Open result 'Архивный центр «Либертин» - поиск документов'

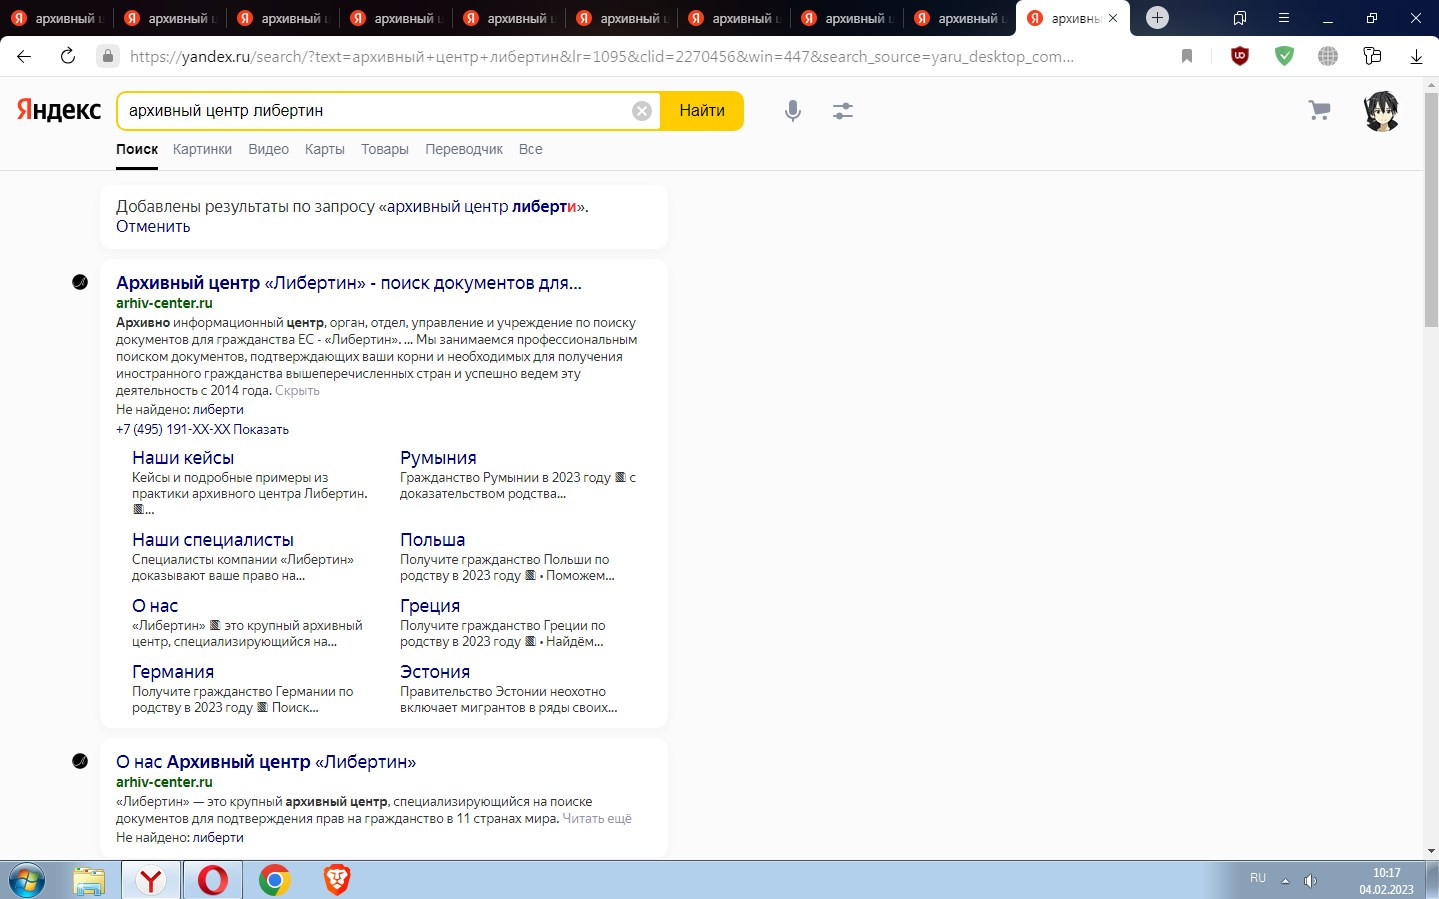(349, 283)
